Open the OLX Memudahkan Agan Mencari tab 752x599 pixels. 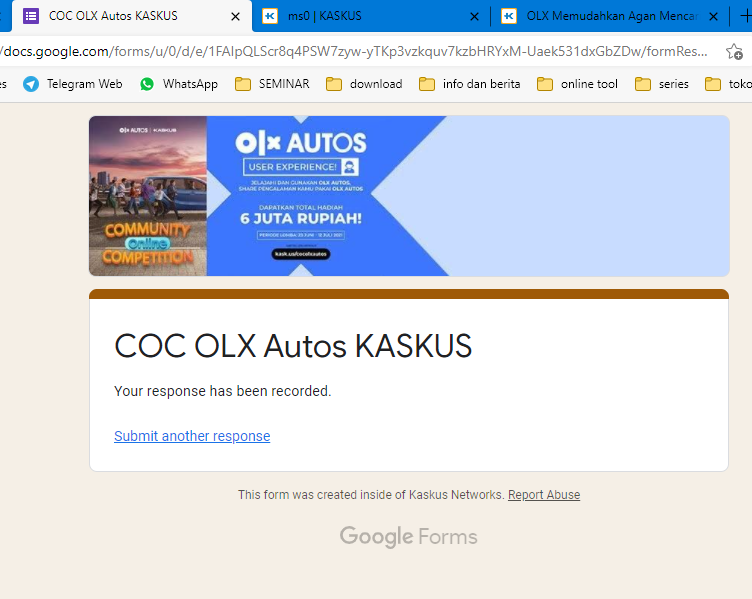[x=611, y=16]
